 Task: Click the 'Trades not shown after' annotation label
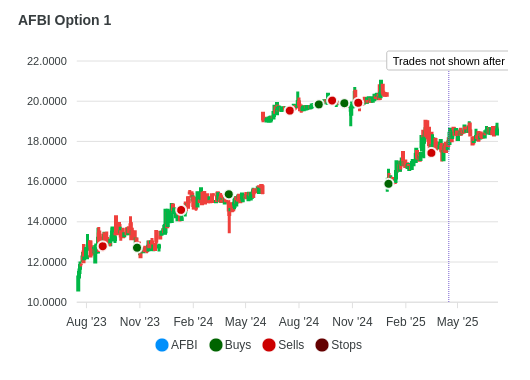pyautogui.click(x=448, y=61)
